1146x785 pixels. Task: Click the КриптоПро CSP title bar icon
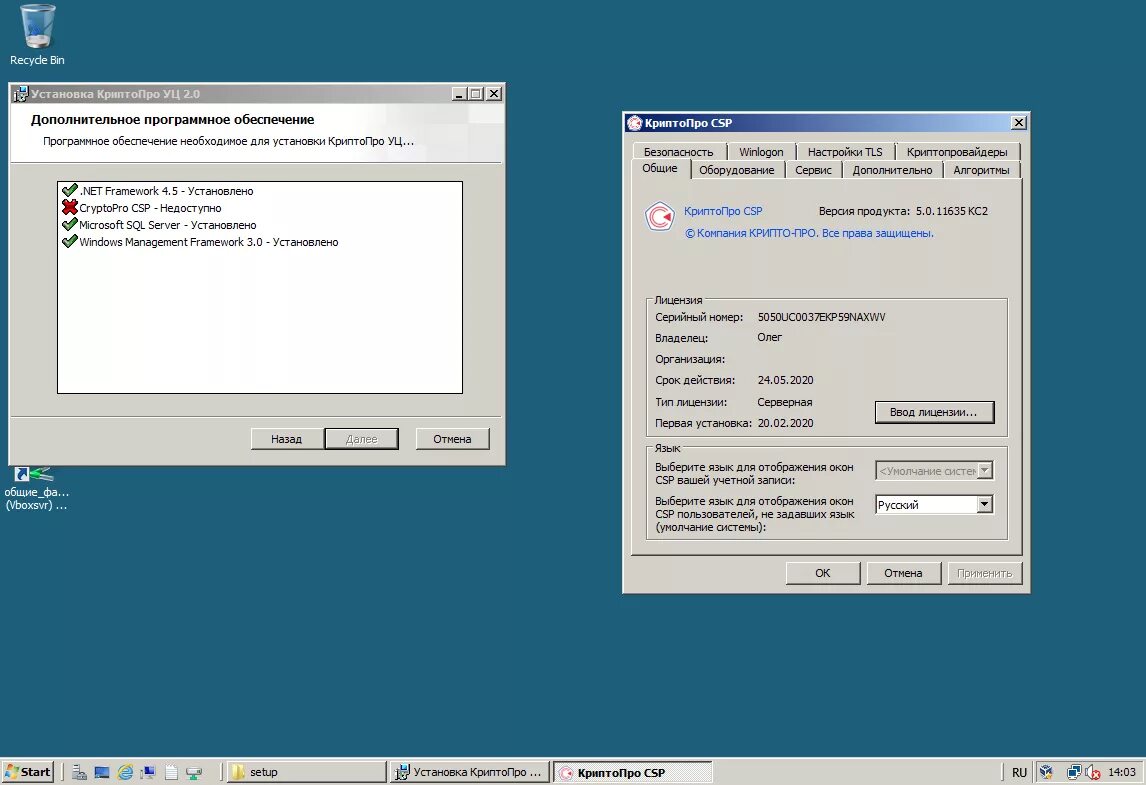pos(634,123)
